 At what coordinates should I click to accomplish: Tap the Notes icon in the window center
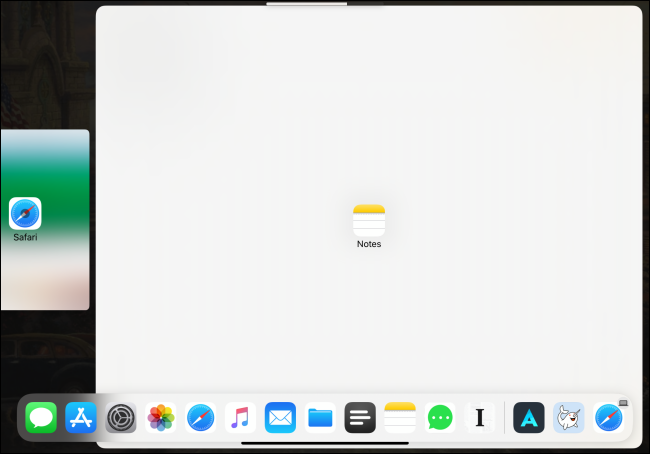pyautogui.click(x=369, y=220)
